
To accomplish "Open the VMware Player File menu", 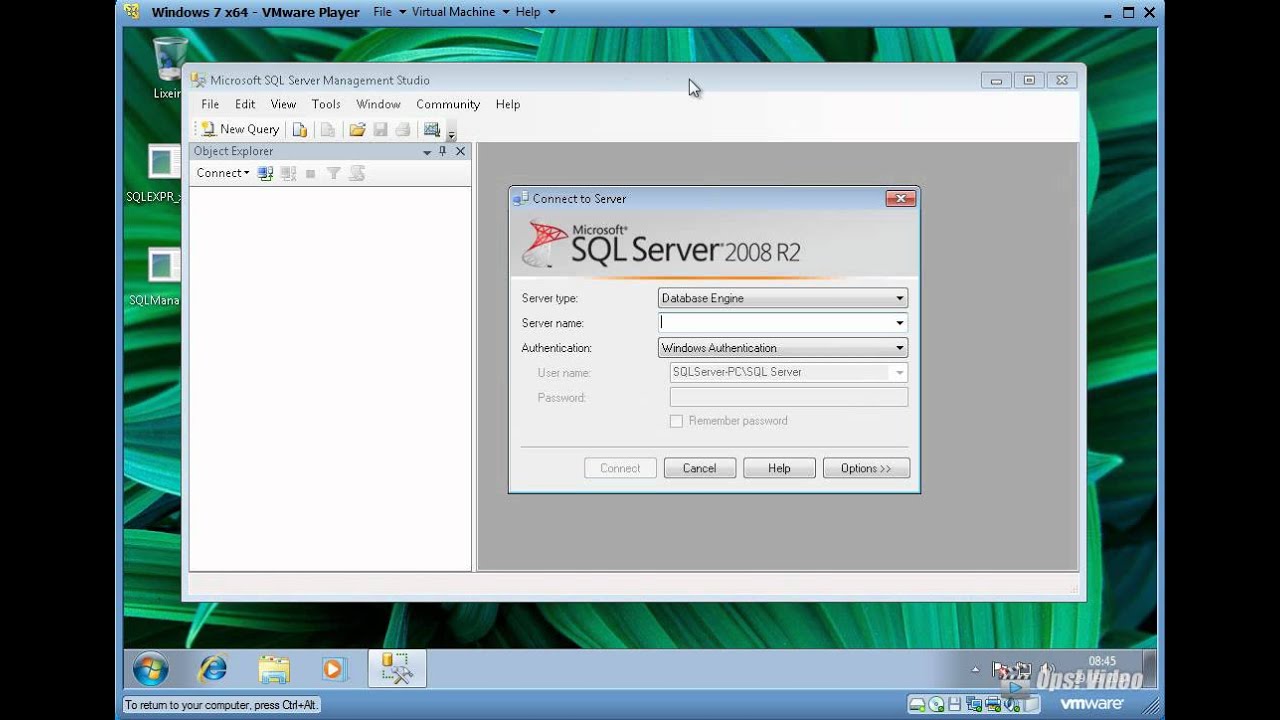I will click(390, 12).
